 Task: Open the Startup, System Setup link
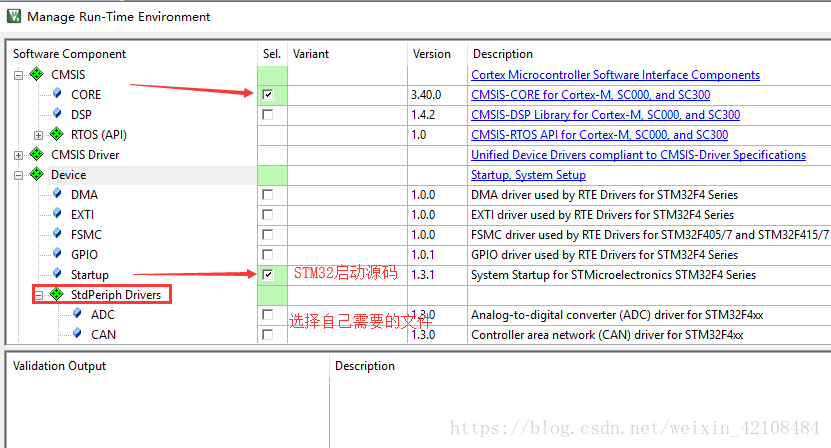click(x=528, y=175)
